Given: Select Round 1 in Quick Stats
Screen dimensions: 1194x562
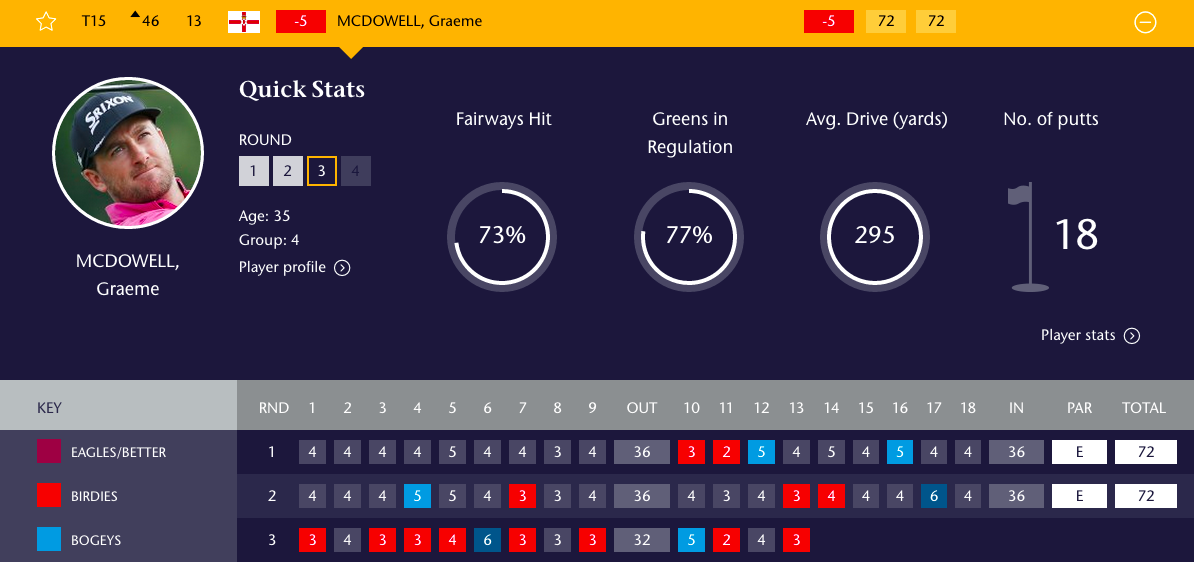Looking at the screenshot, I should point(254,171).
